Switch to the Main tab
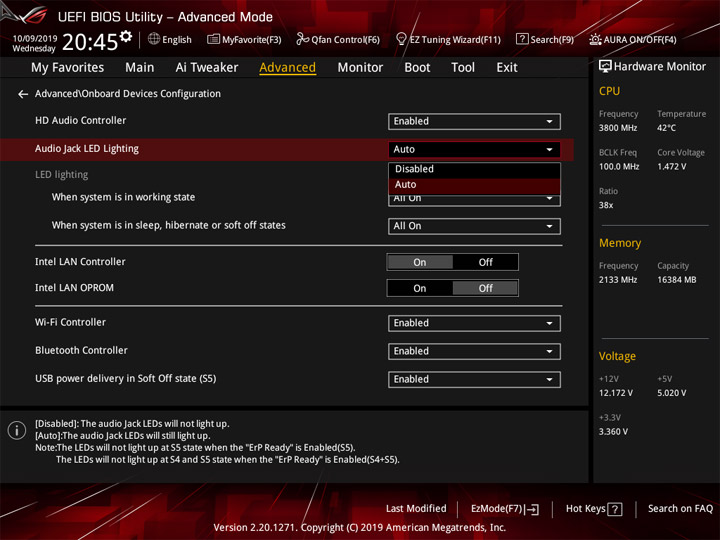 point(140,68)
